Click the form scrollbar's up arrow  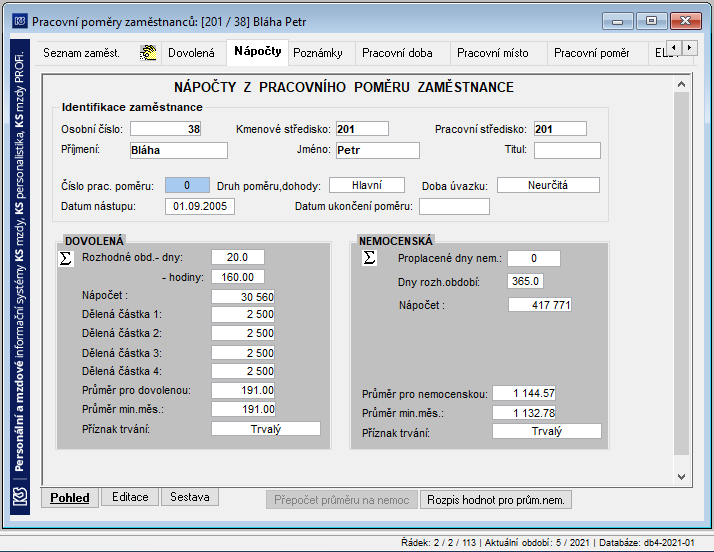pyautogui.click(x=681, y=84)
